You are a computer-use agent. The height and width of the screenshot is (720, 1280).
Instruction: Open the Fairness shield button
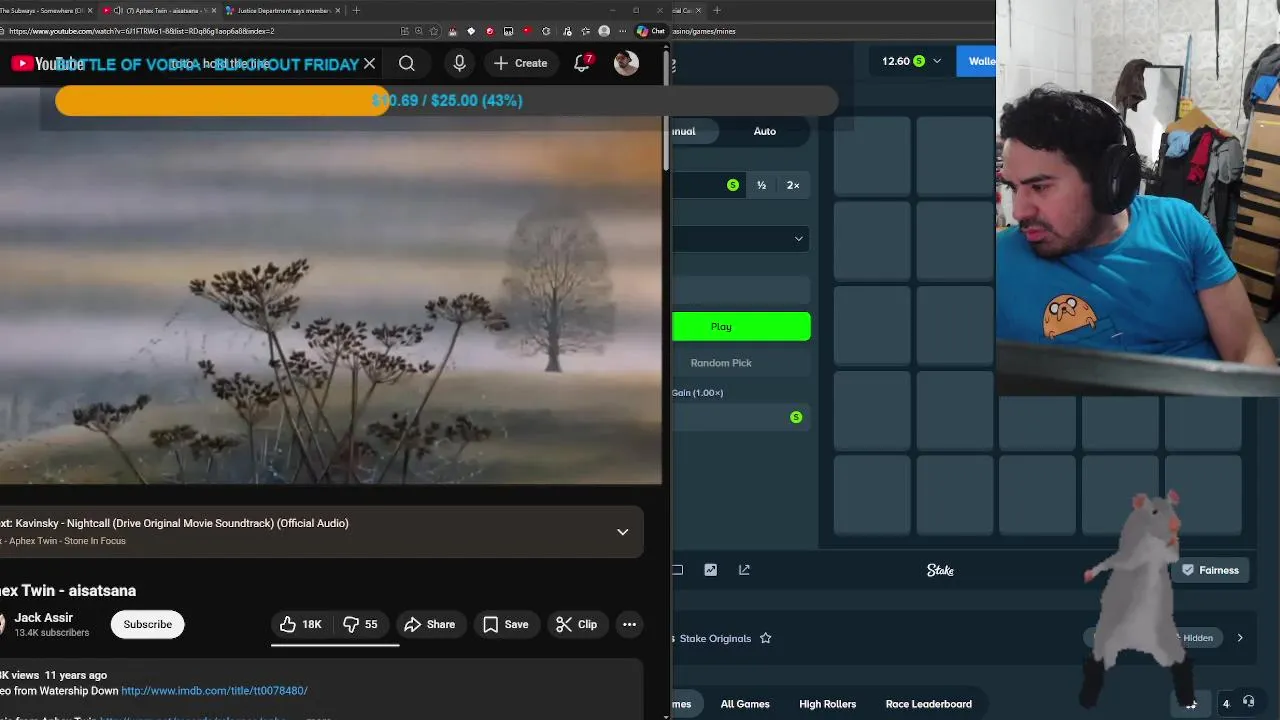(x=1210, y=570)
